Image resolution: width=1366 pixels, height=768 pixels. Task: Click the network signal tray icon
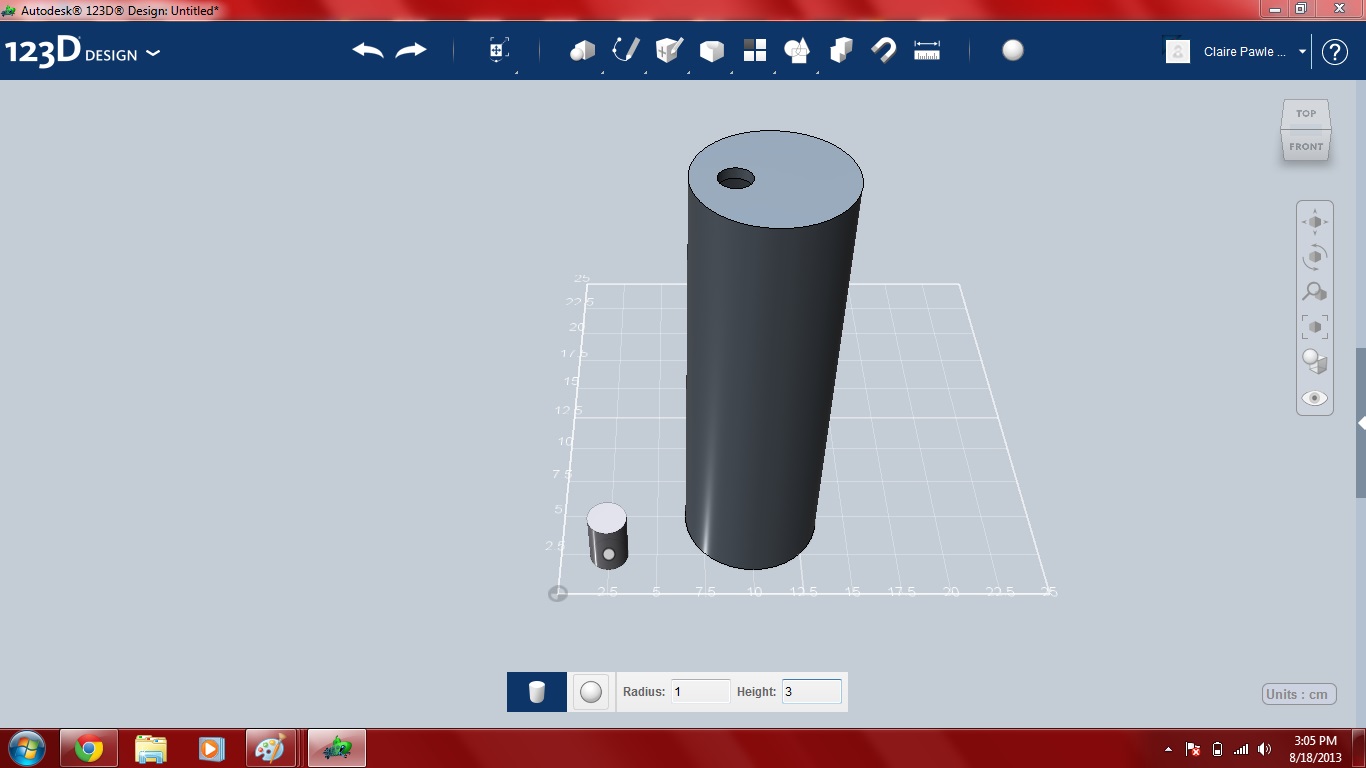tap(1241, 749)
